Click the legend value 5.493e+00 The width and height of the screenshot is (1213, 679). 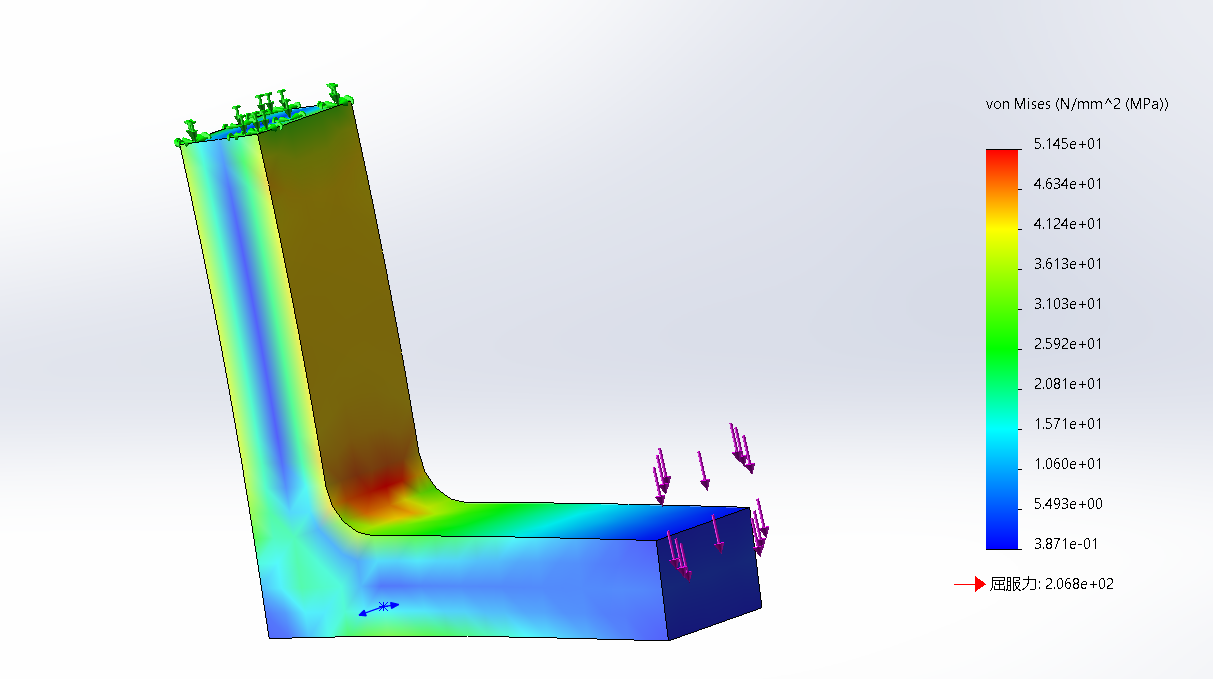(1067, 504)
